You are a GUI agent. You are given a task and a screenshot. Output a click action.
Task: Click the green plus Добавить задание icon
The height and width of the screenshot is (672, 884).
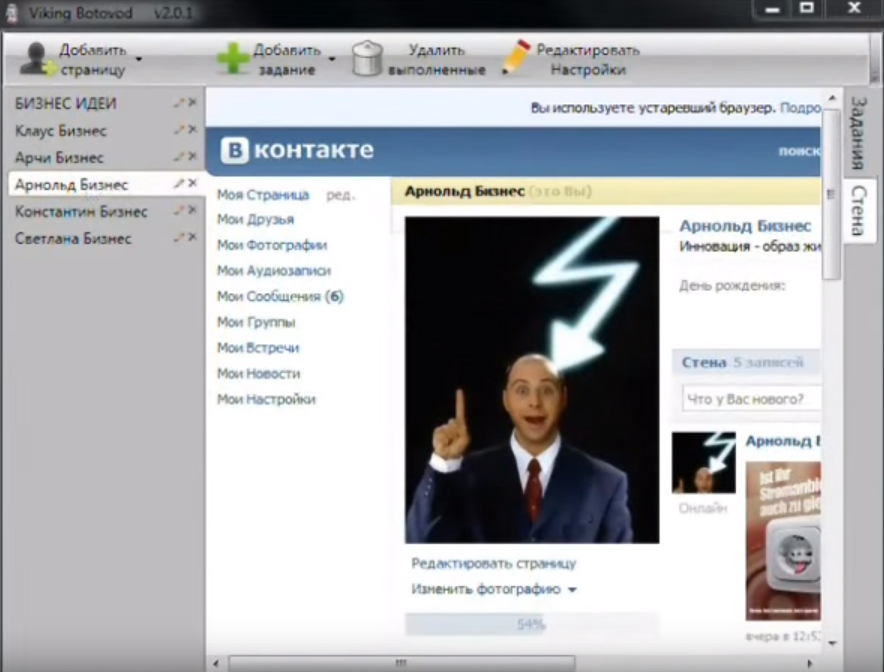click(233, 58)
